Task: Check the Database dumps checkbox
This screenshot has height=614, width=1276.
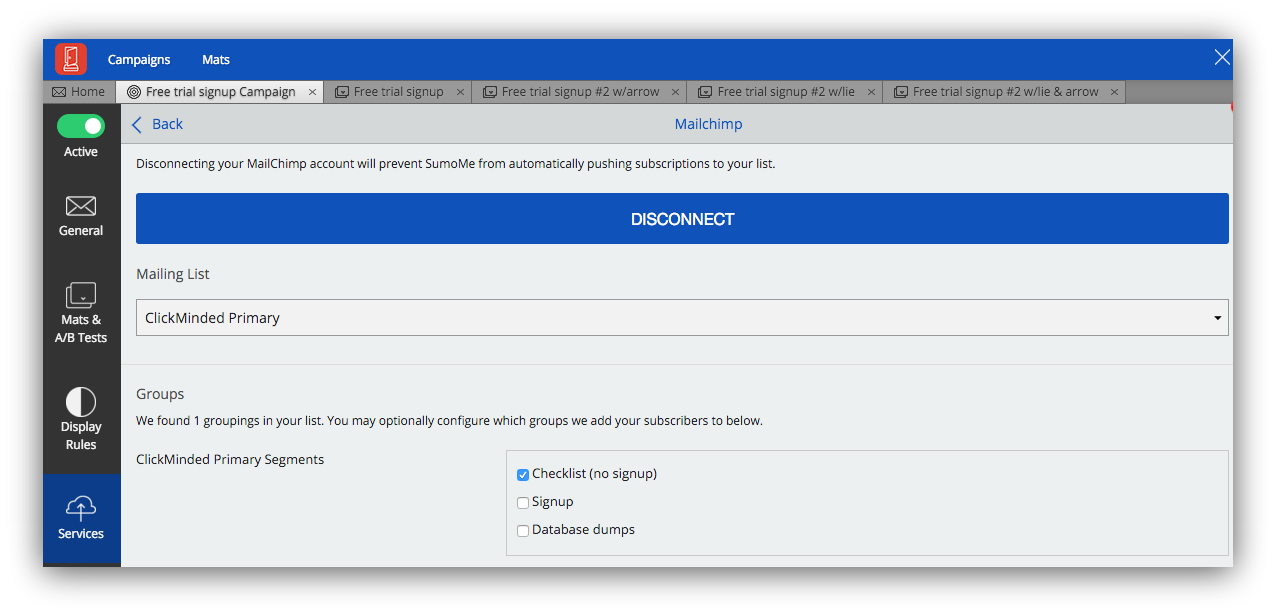Action: 523,531
